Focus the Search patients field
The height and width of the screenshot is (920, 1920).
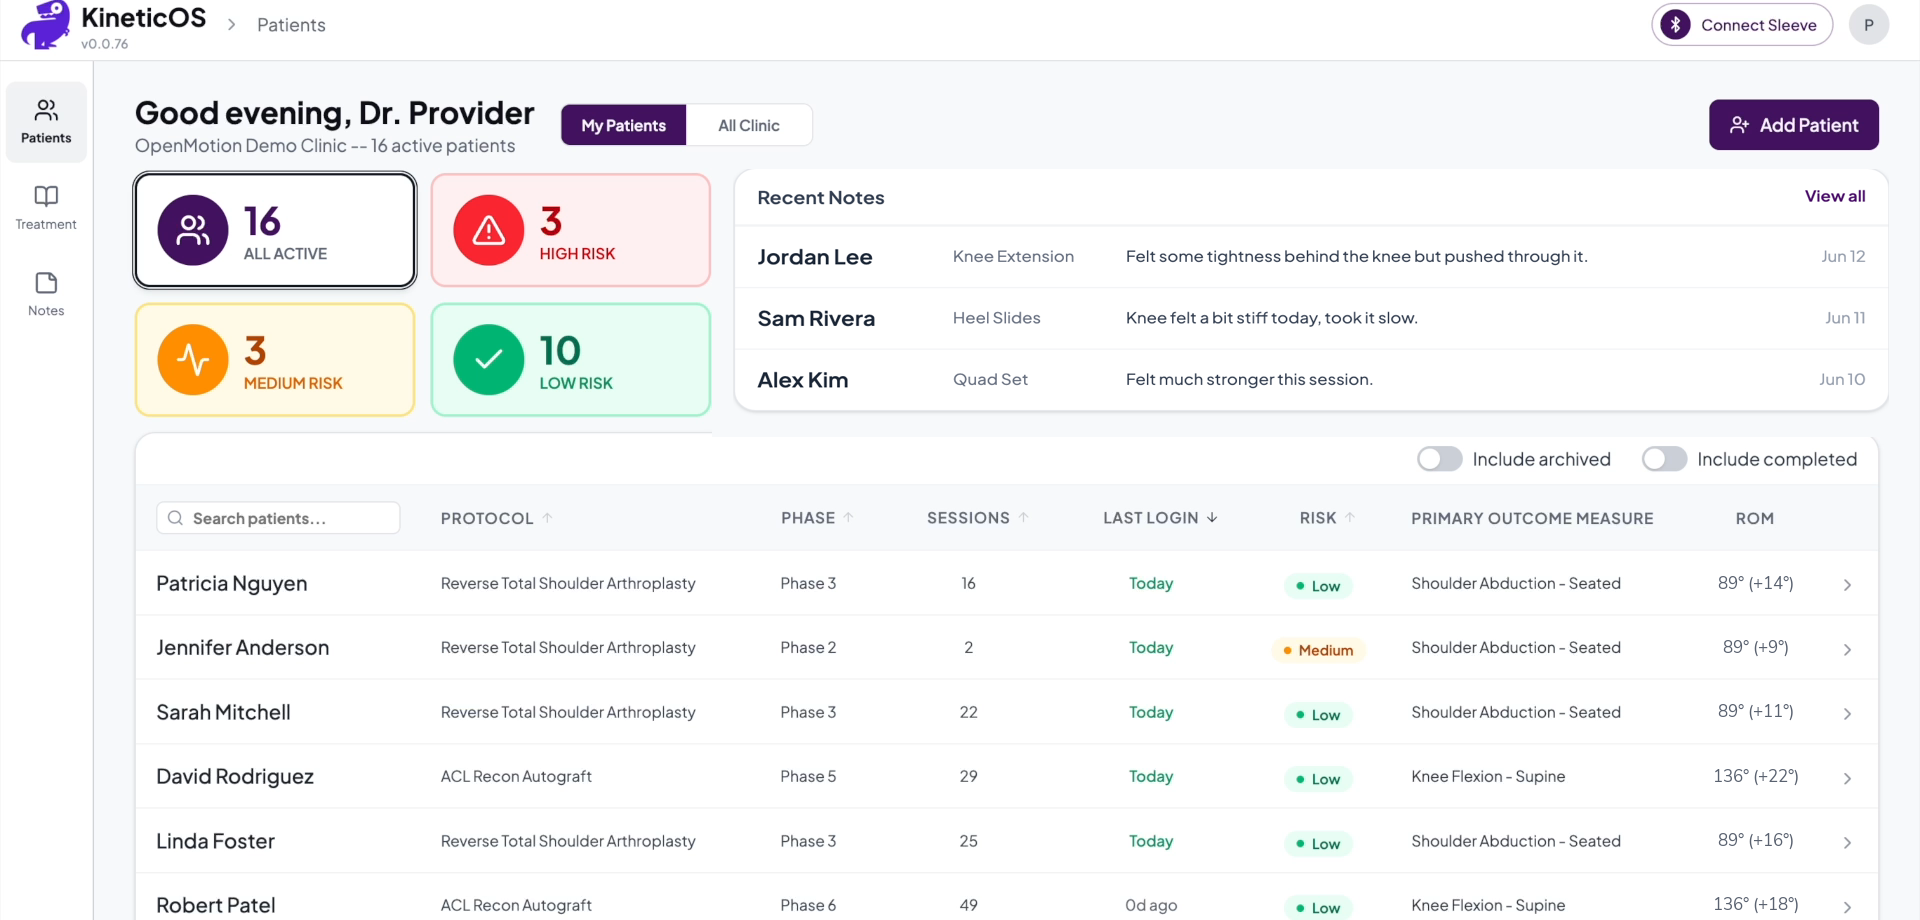tap(278, 518)
